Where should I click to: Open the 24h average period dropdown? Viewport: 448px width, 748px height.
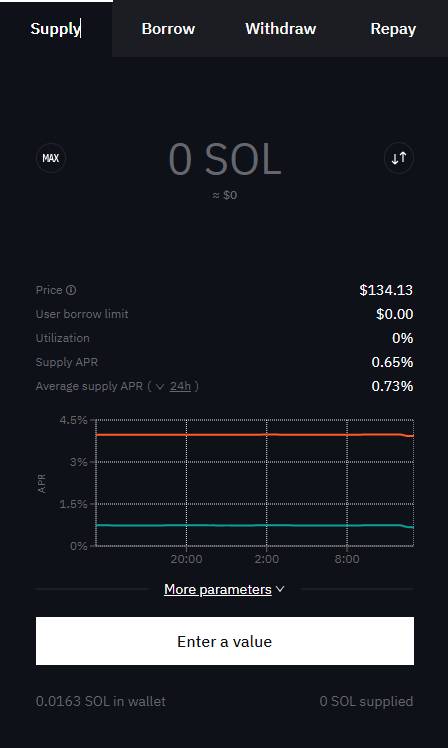pyautogui.click(x=180, y=386)
